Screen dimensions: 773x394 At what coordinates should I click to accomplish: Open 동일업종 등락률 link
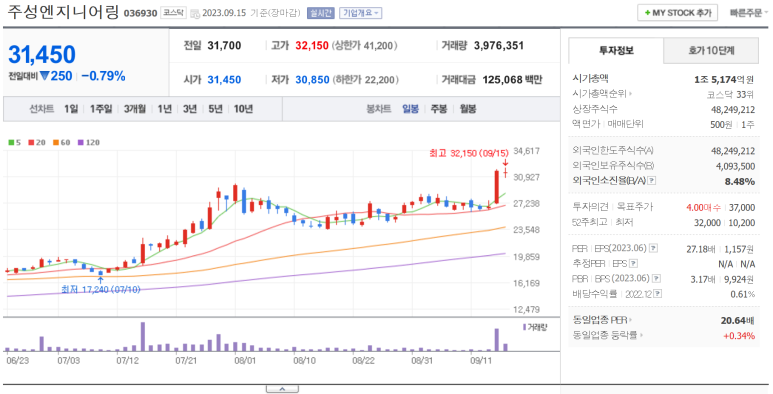click(x=607, y=336)
